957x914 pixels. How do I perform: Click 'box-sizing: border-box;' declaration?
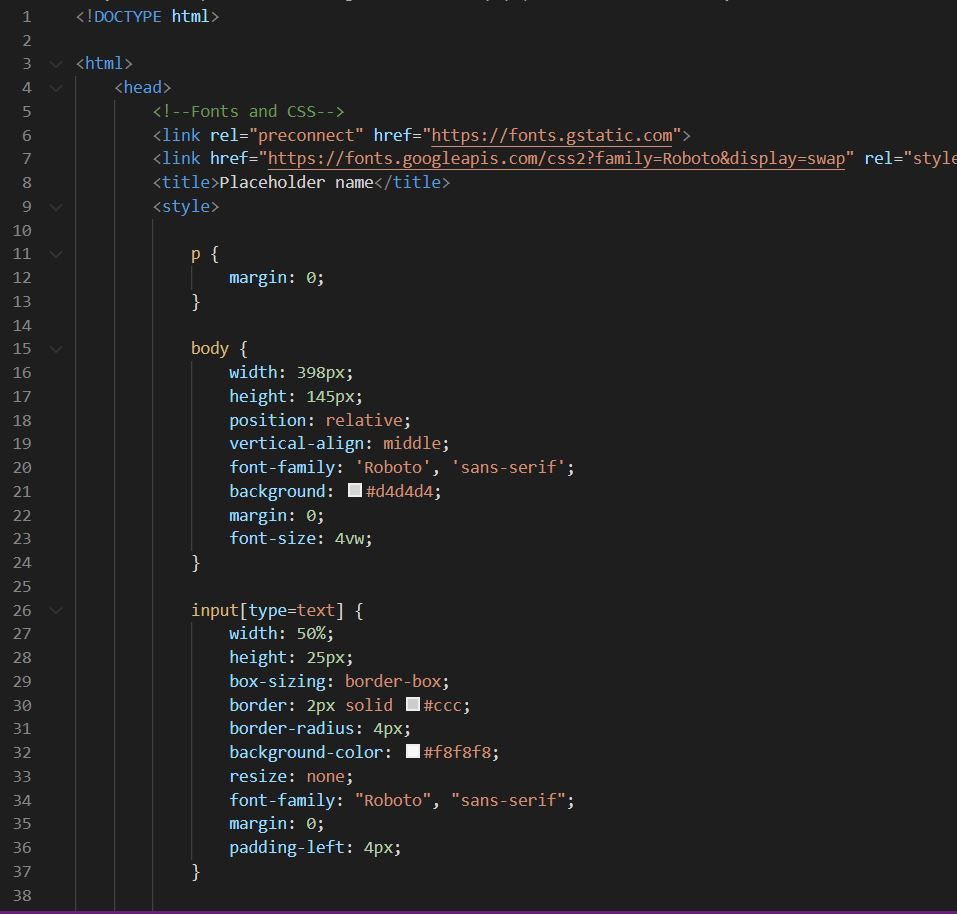339,682
